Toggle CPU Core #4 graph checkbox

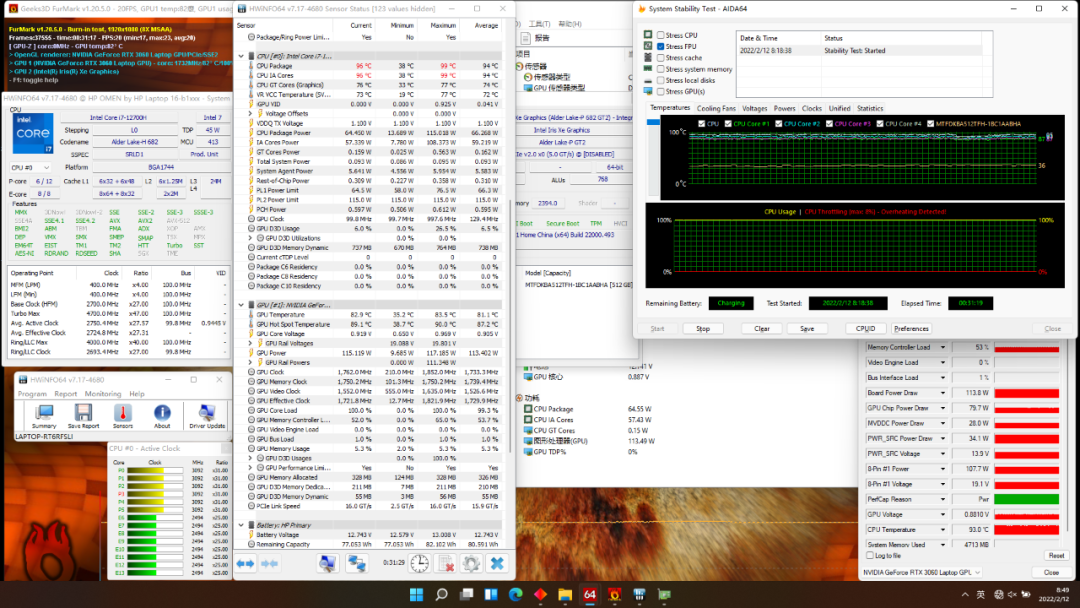tap(880, 124)
